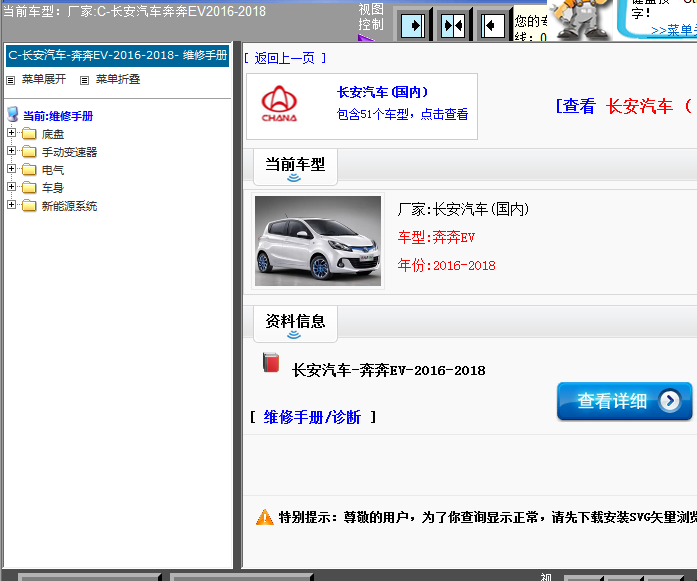
Task: Click the 车身 folder icon
Action: tap(29, 187)
